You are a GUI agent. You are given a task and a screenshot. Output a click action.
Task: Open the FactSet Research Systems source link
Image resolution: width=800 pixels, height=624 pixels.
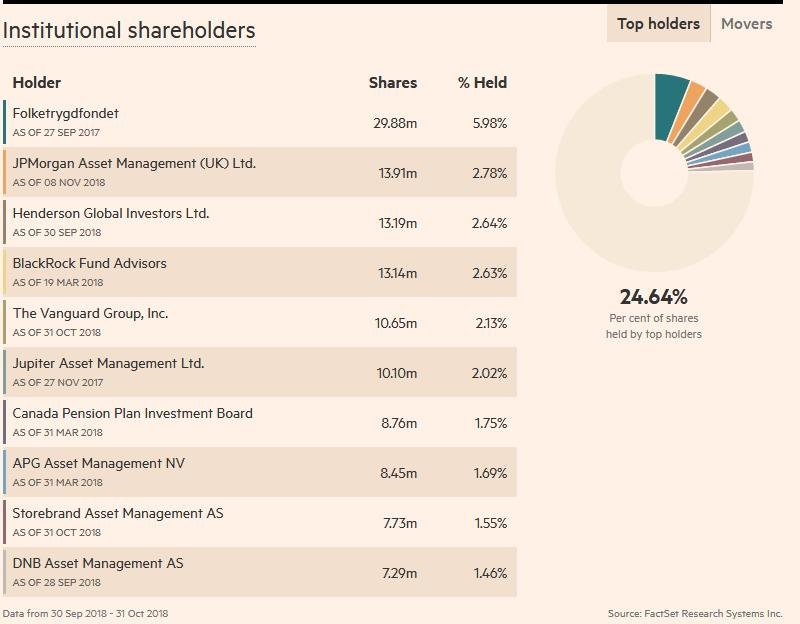694,608
